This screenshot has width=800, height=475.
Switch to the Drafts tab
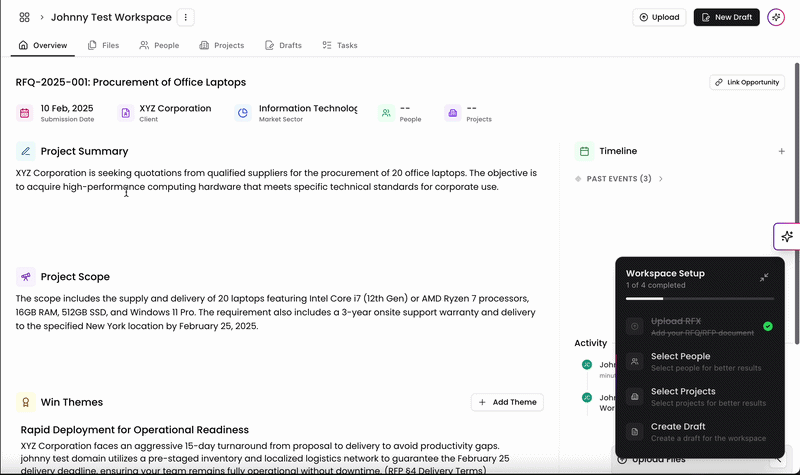pos(283,45)
